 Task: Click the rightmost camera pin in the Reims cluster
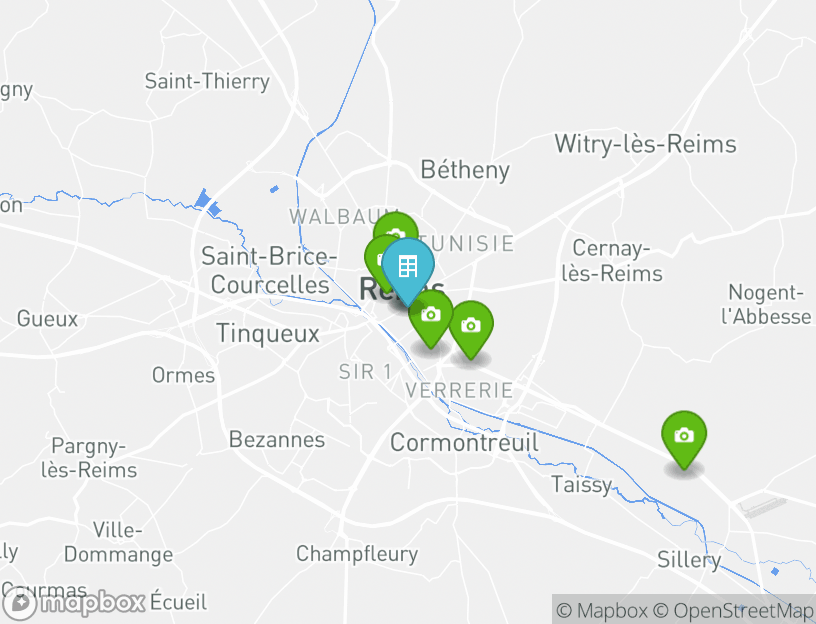471,325
